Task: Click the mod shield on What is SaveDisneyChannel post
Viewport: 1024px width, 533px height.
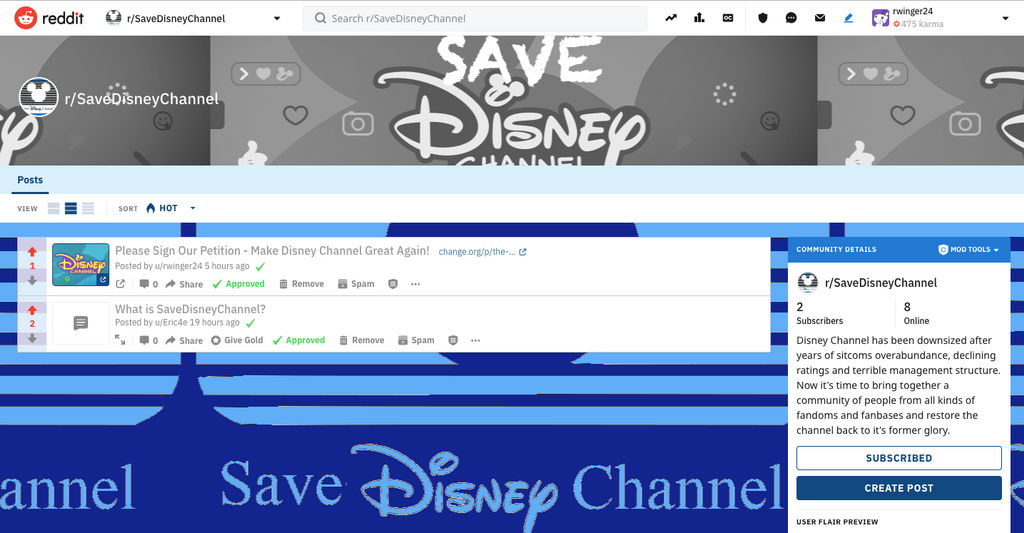Action: pyautogui.click(x=453, y=340)
